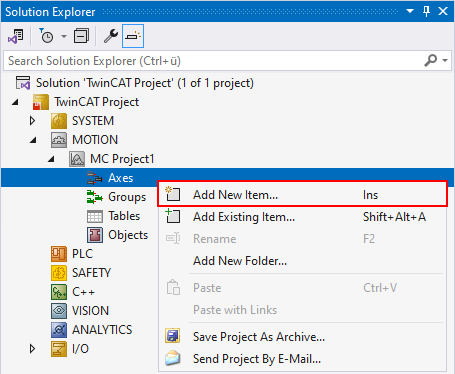Image resolution: width=455 pixels, height=374 pixels.
Task: Toggle the Preview Selected Items button
Action: (x=133, y=36)
